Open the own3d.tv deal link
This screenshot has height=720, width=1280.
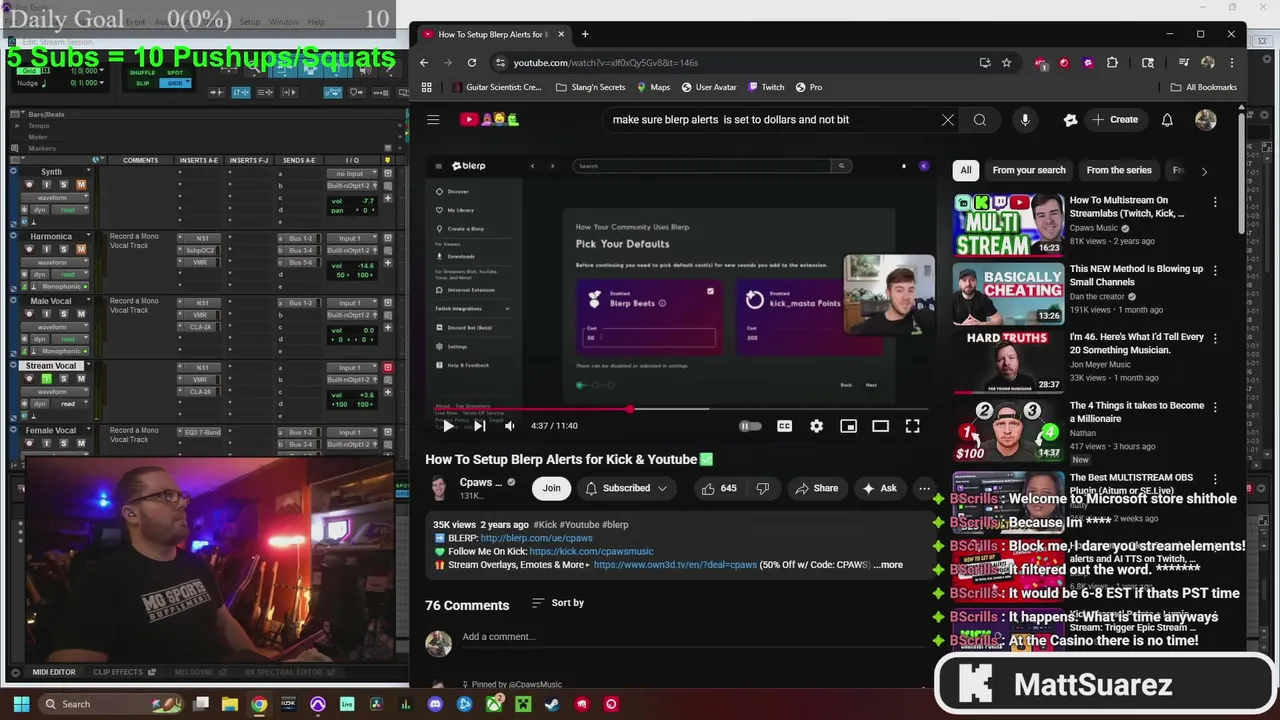pyautogui.click(x=675, y=565)
